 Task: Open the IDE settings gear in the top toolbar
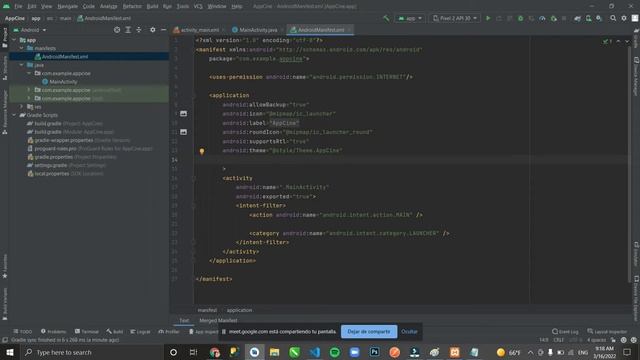click(x=624, y=18)
